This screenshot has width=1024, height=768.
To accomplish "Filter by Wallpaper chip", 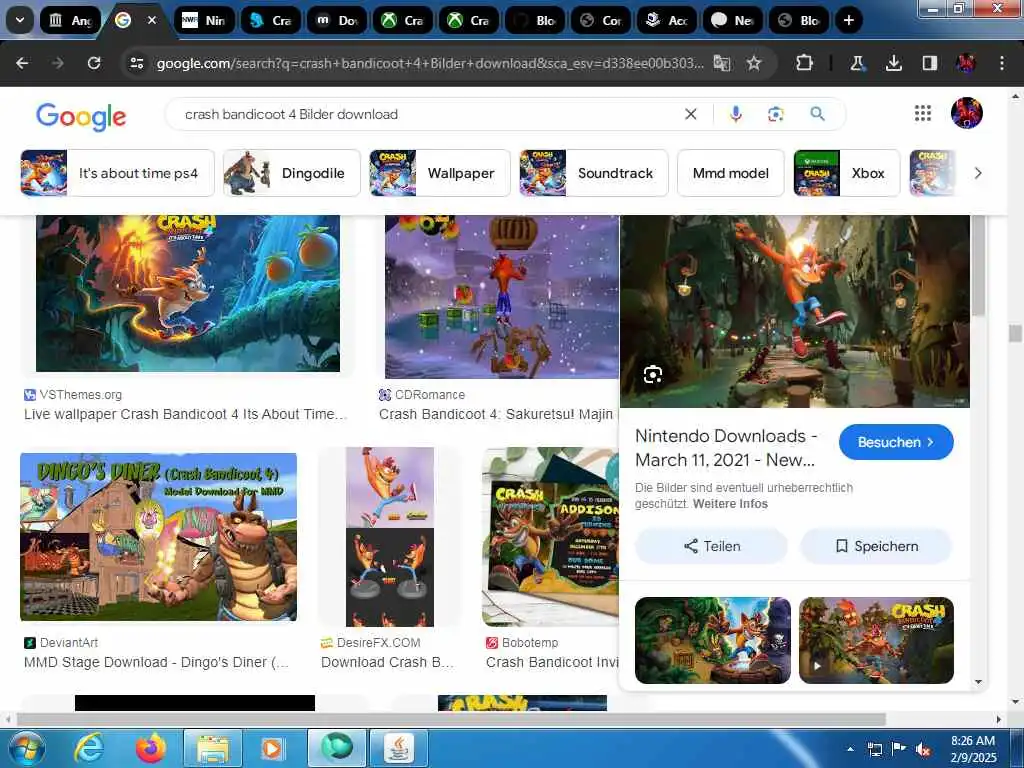I will [440, 173].
